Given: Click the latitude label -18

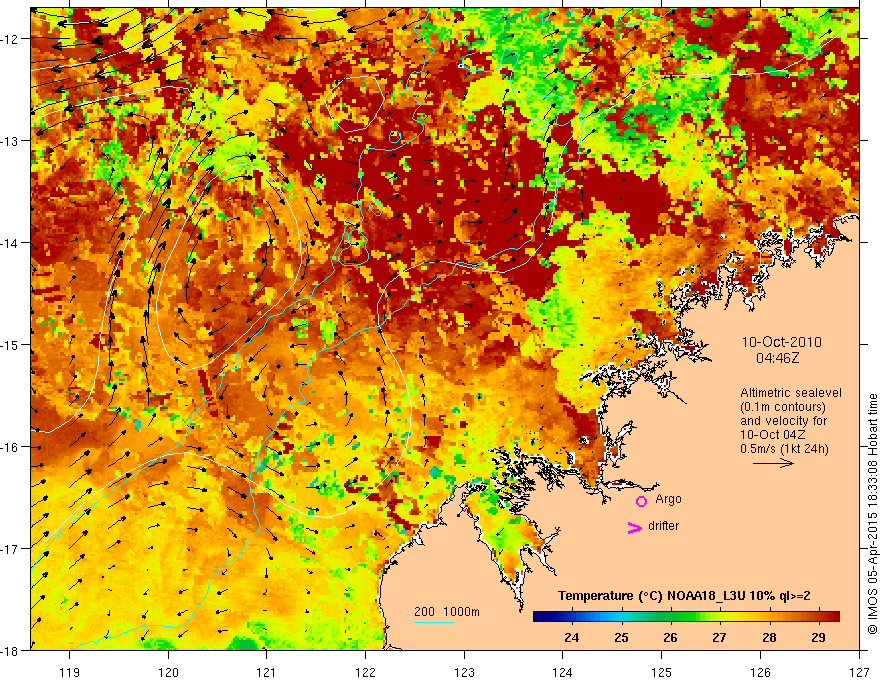Looking at the screenshot, I should click(11, 650).
